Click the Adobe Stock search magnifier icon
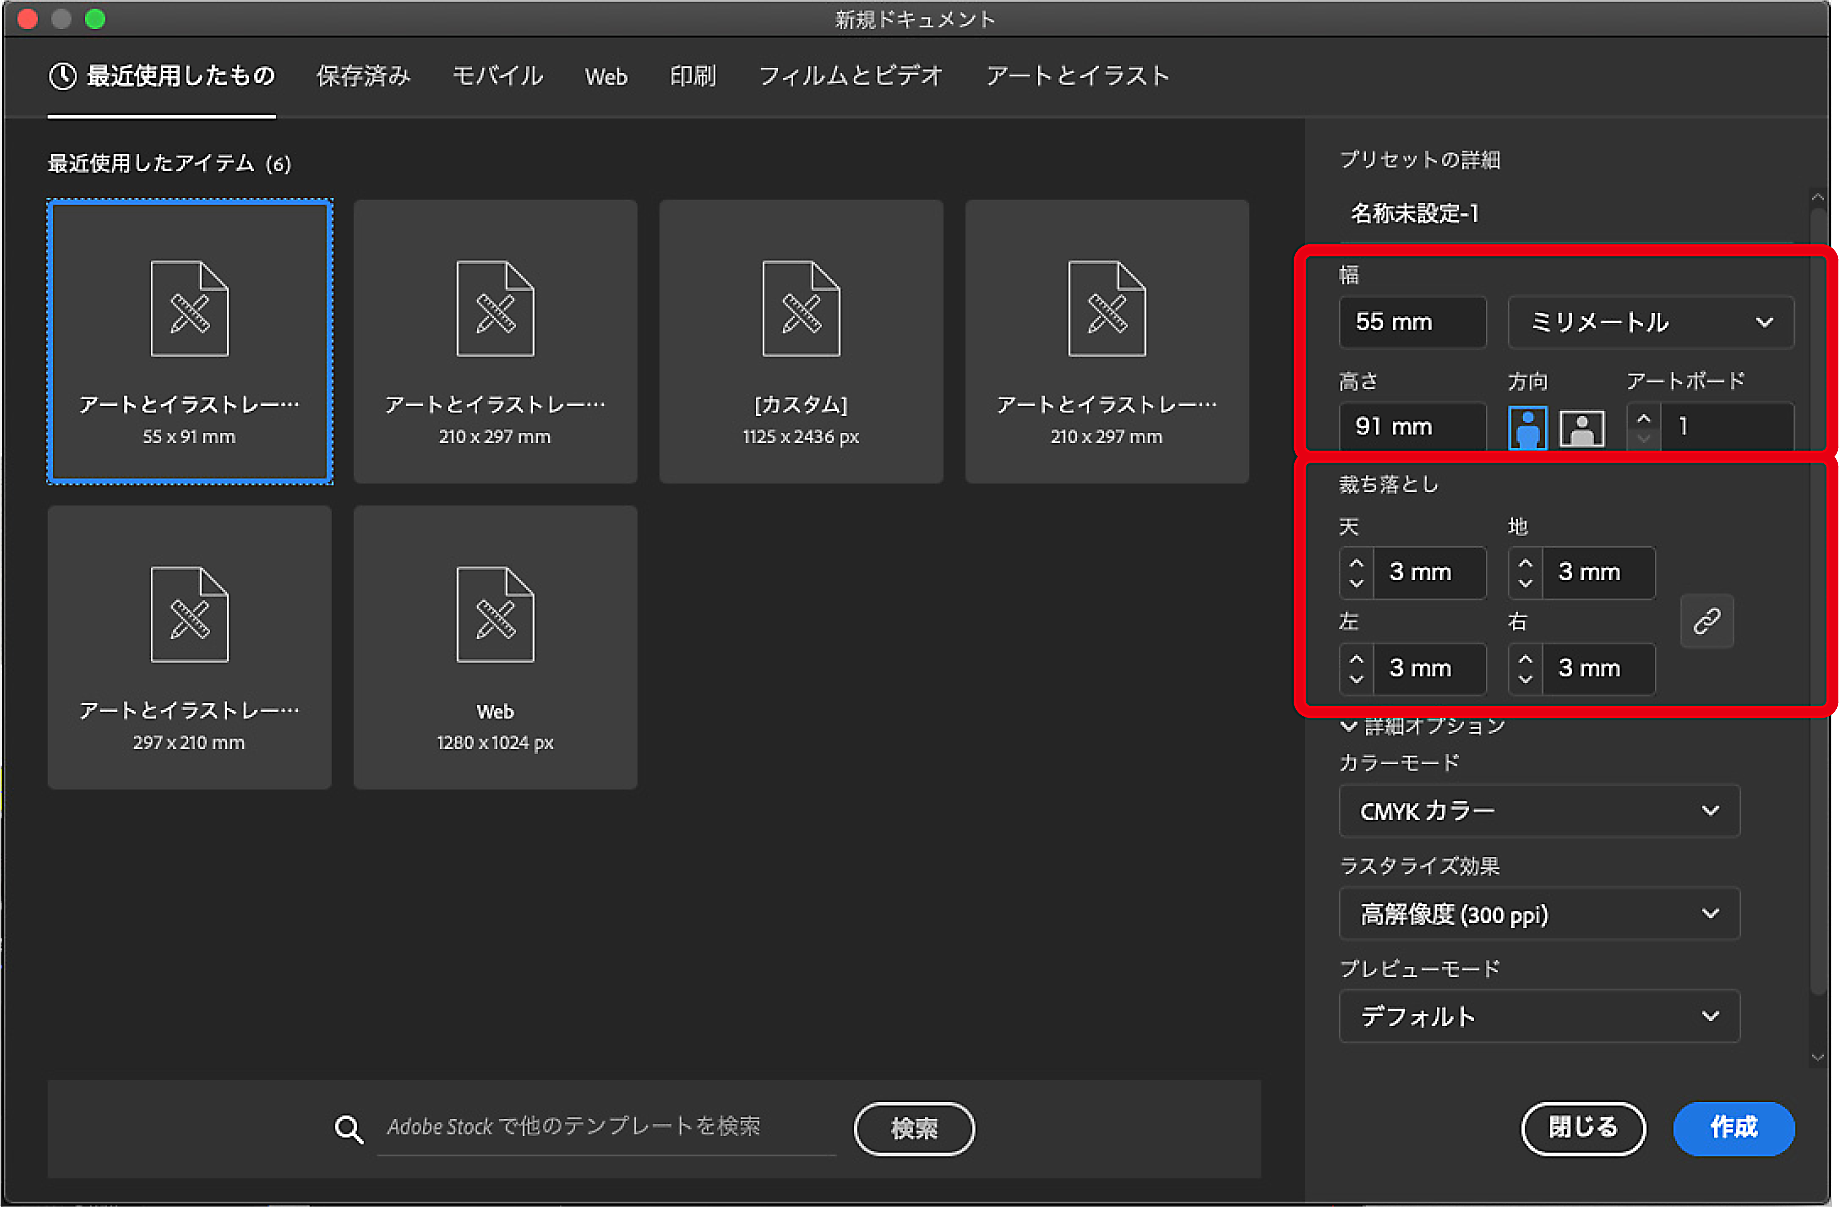This screenshot has height=1207, width=1839. coord(348,1129)
